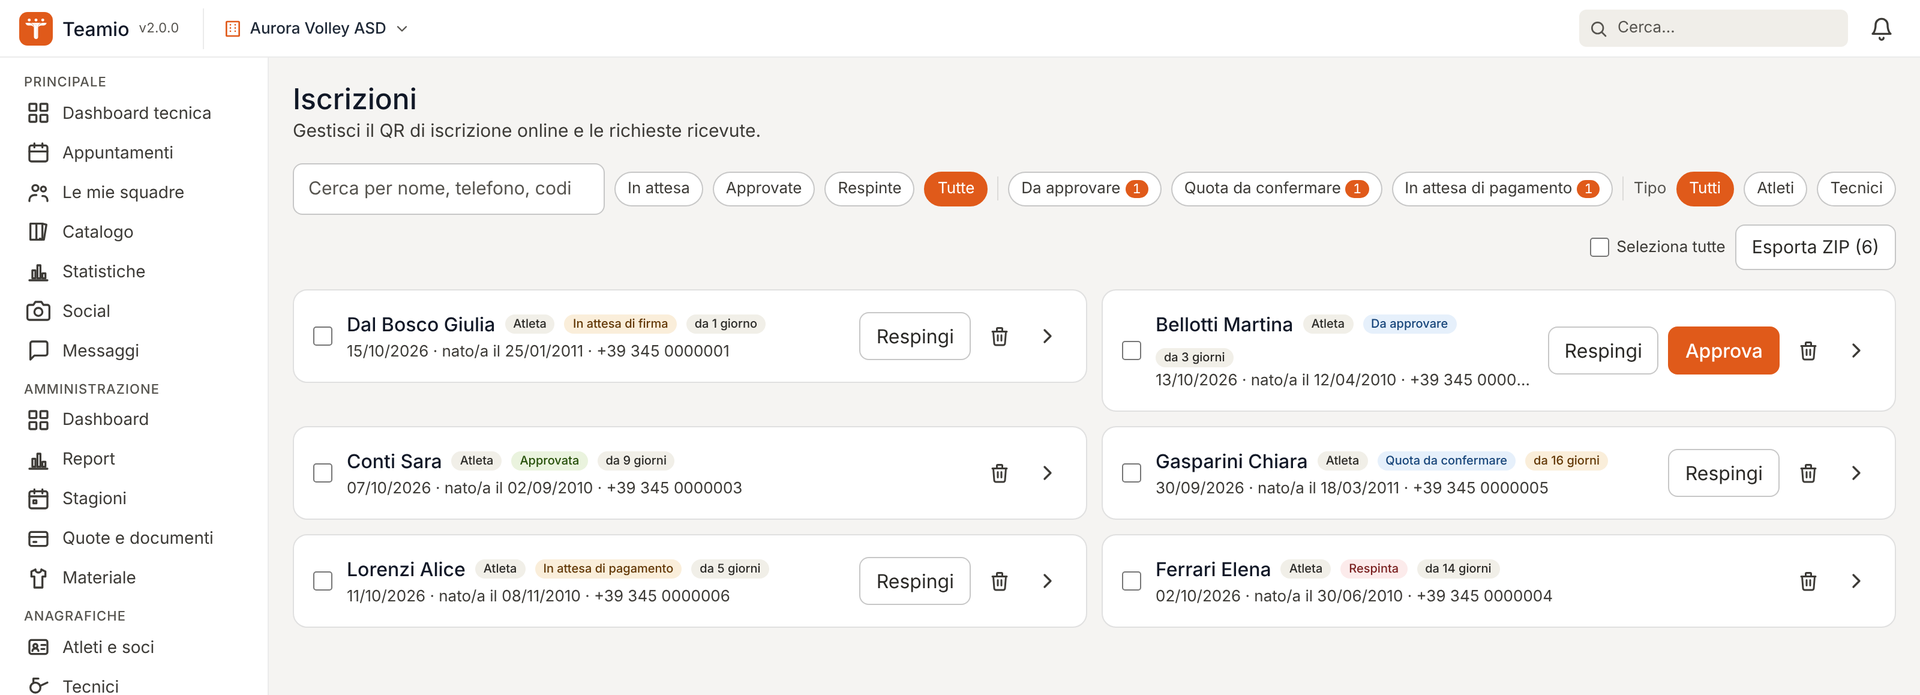
Task: Click the search magnifier icon in top bar
Action: pos(1598,29)
